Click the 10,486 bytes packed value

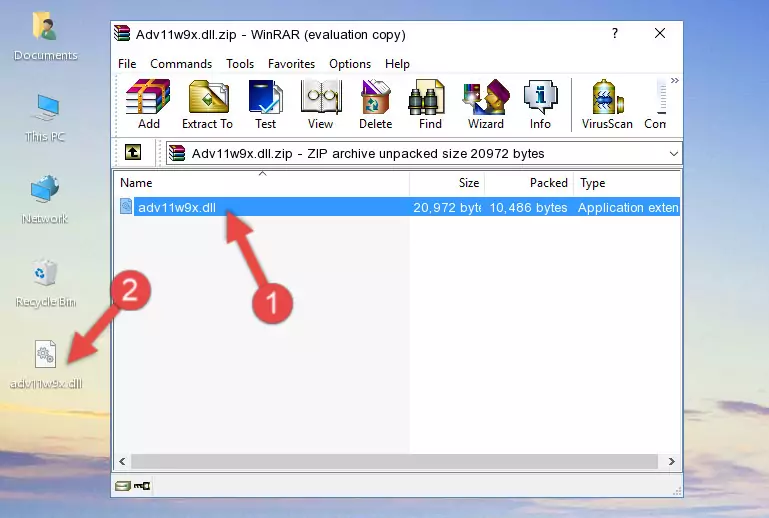point(528,207)
